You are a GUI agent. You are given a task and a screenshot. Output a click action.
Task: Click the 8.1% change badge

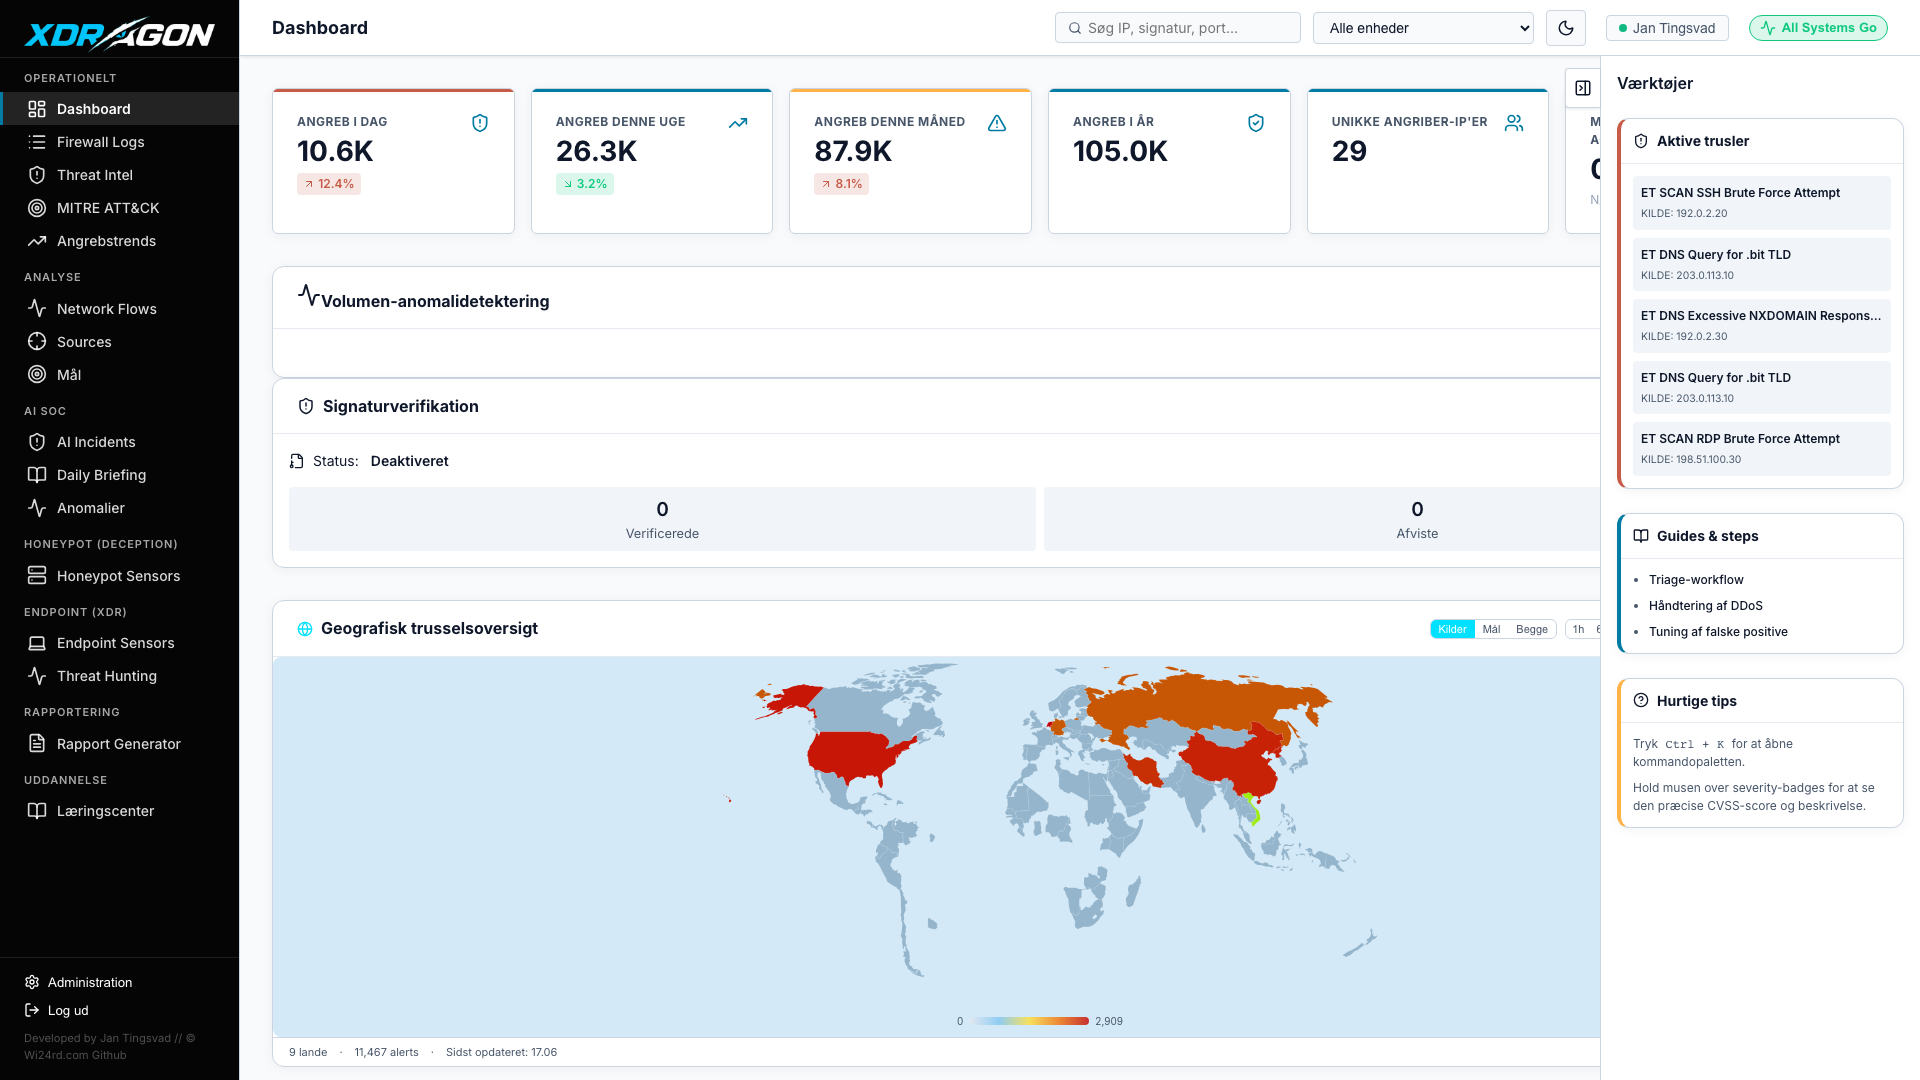click(841, 184)
